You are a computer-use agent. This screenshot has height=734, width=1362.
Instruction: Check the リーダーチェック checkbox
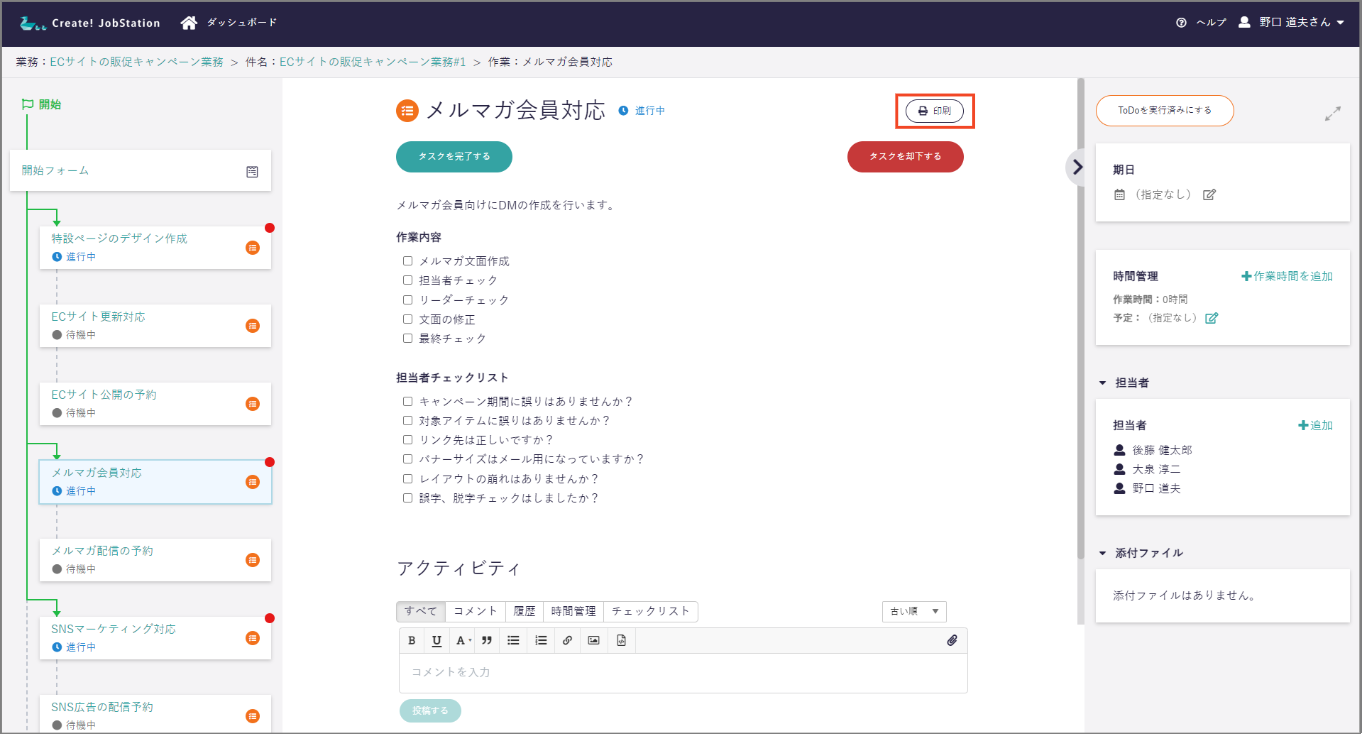coord(408,300)
